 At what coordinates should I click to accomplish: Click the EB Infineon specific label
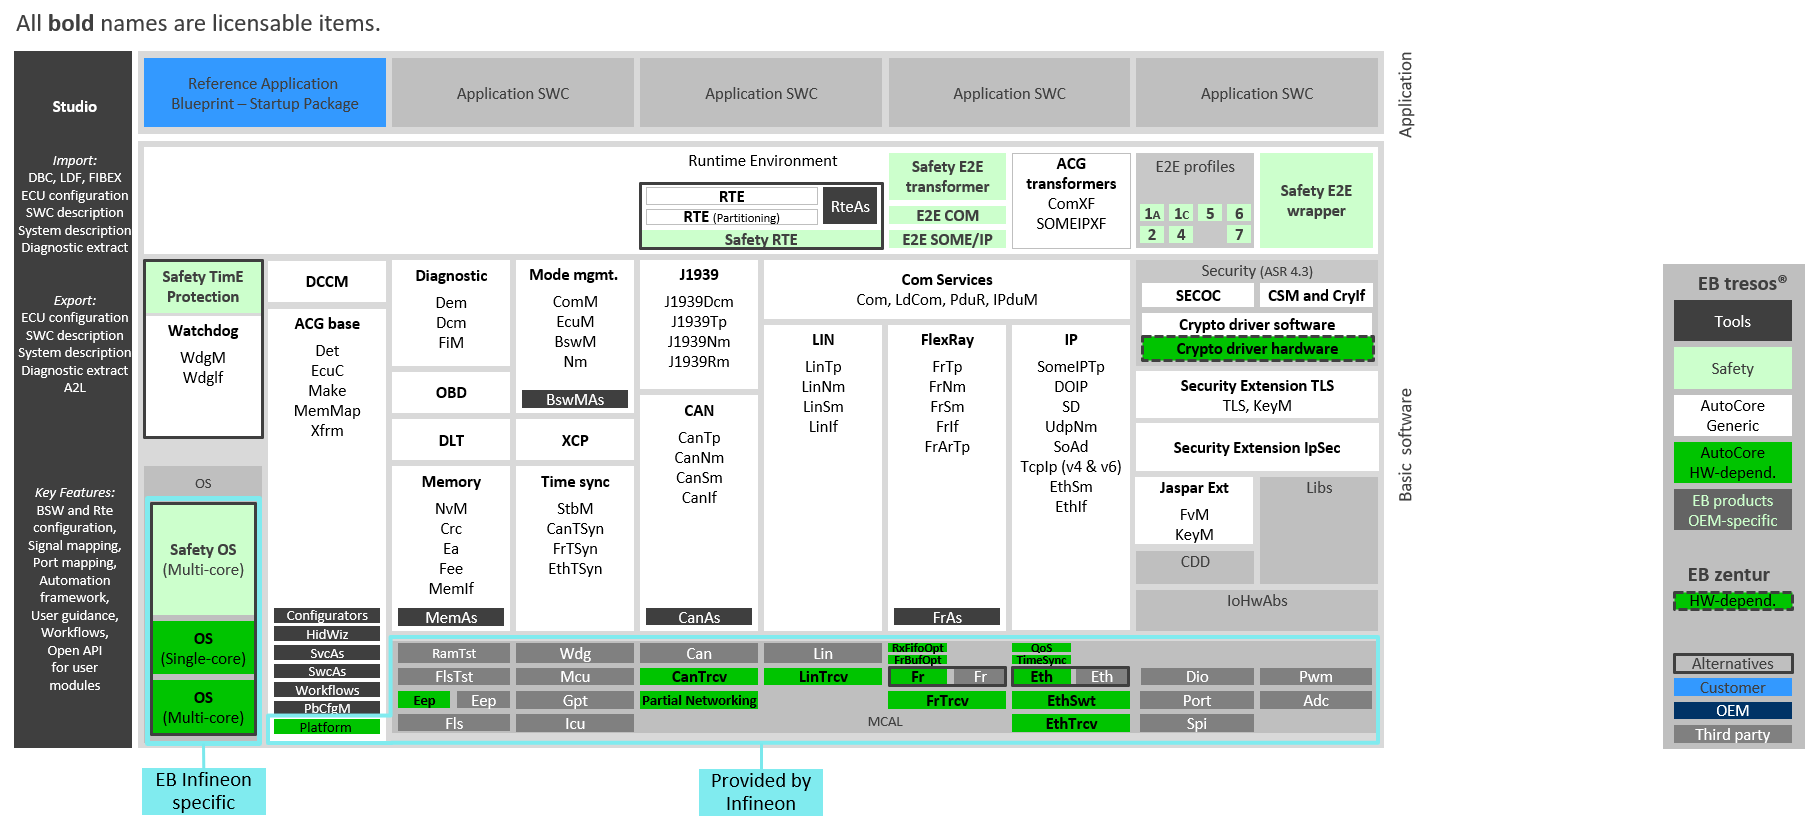click(x=204, y=791)
